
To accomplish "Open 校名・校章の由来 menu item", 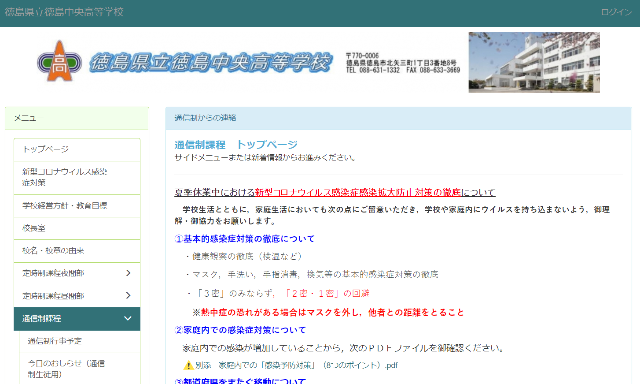I will point(77,251).
